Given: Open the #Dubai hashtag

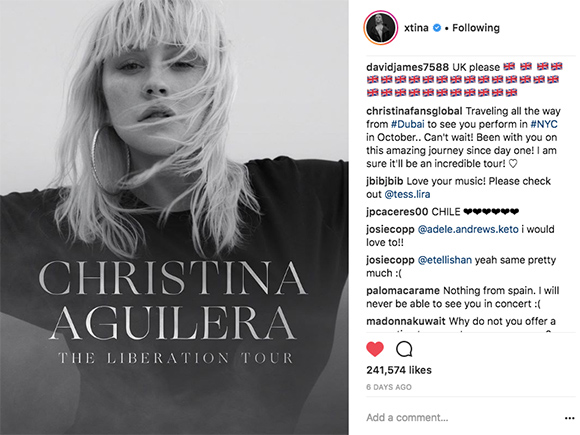Looking at the screenshot, I should pyautogui.click(x=408, y=124).
